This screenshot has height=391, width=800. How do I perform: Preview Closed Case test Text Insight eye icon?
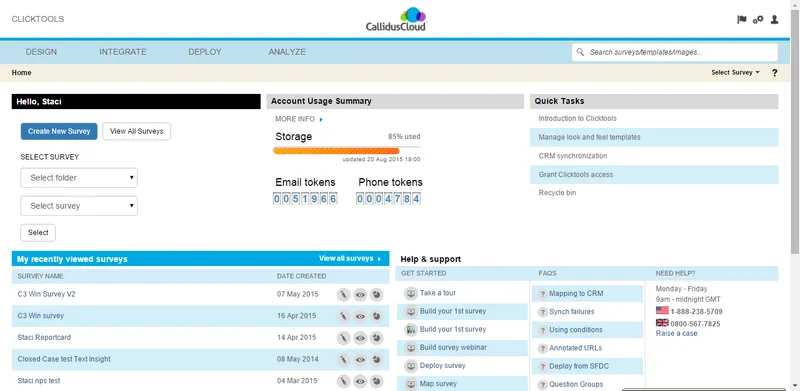click(360, 359)
